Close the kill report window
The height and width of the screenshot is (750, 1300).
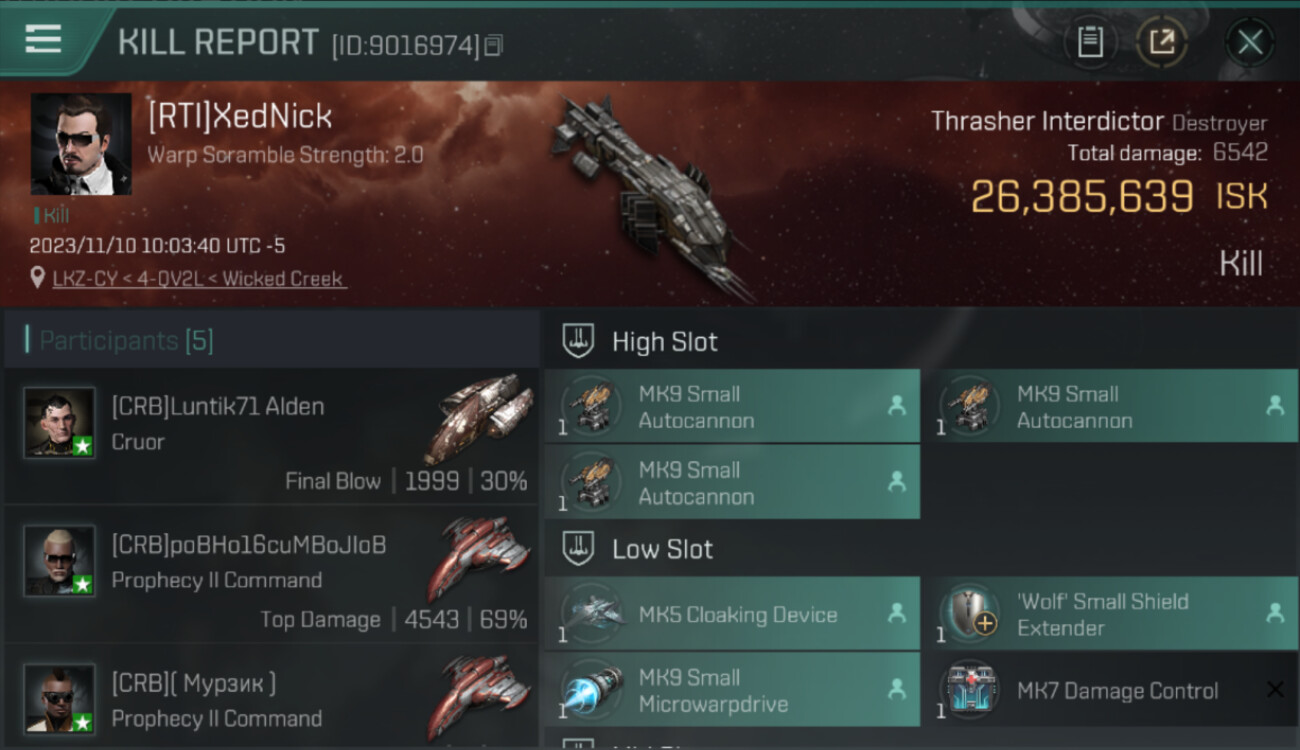[x=1250, y=42]
